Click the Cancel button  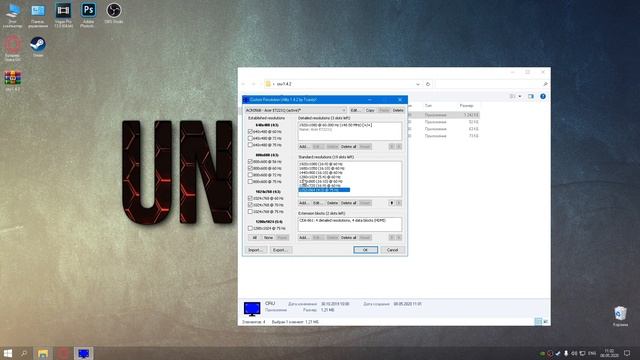click(392, 250)
